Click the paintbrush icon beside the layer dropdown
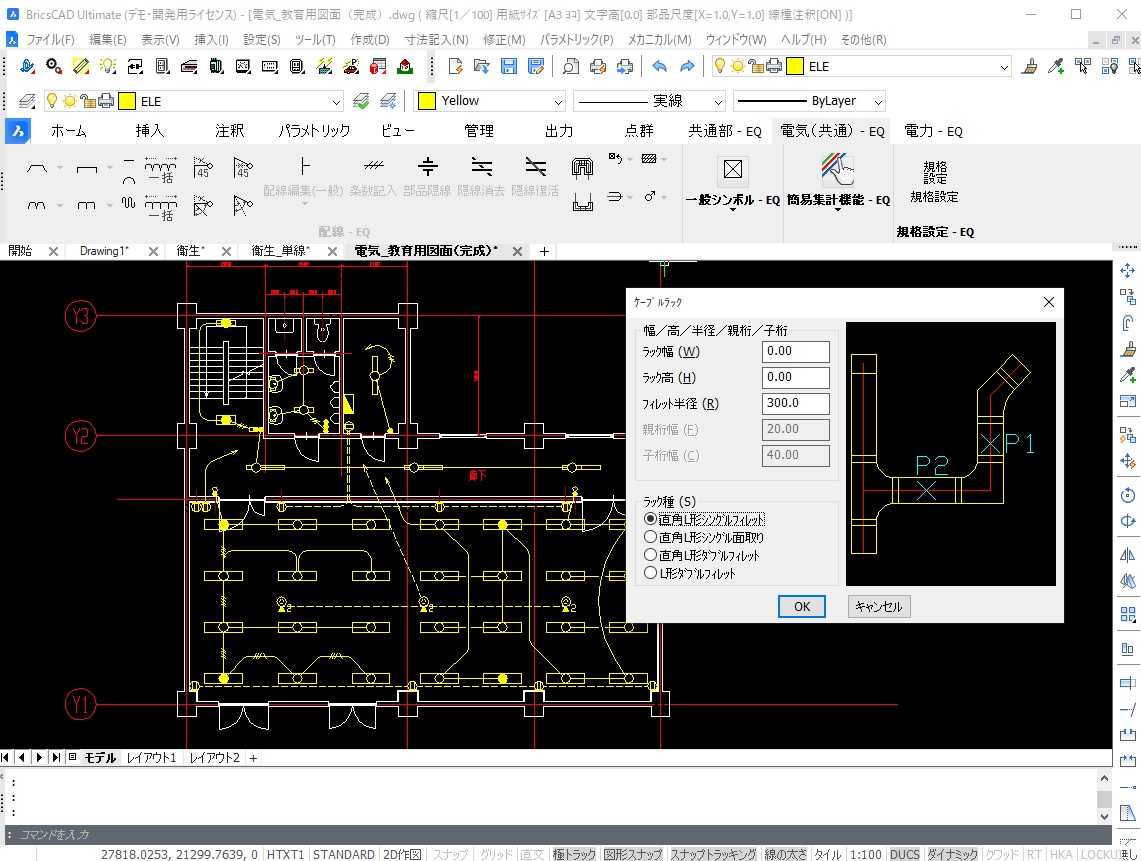 (x=1029, y=66)
